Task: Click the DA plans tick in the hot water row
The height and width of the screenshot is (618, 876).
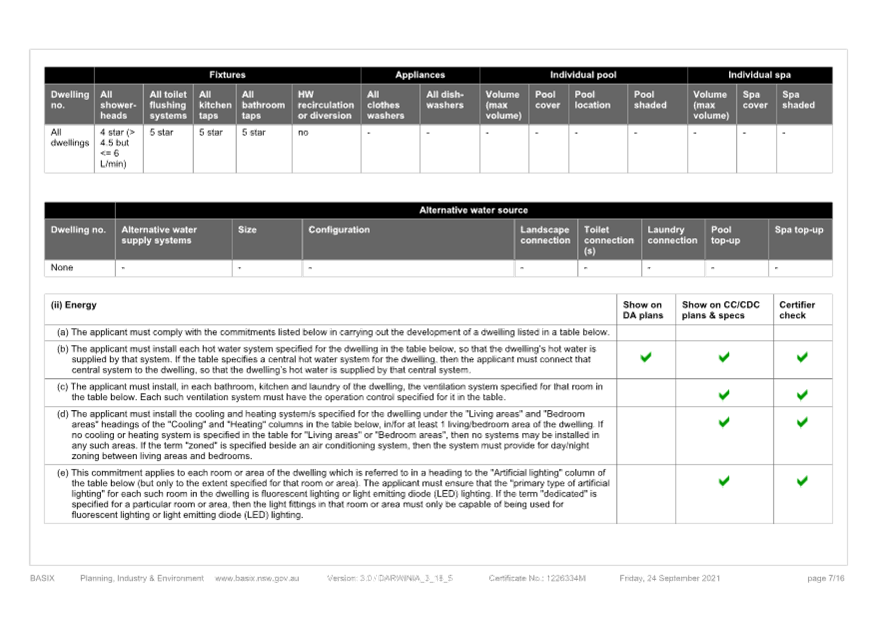Action: [646, 357]
